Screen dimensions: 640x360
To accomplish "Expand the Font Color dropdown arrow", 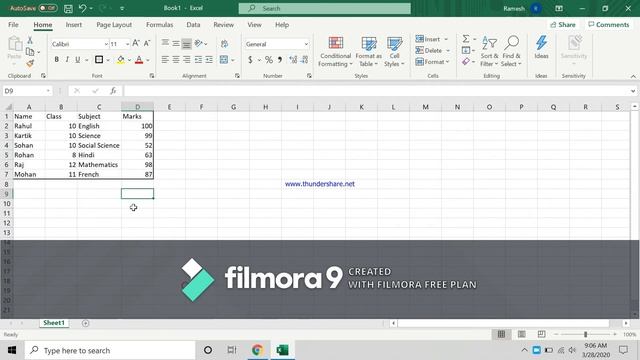I will point(147,60).
